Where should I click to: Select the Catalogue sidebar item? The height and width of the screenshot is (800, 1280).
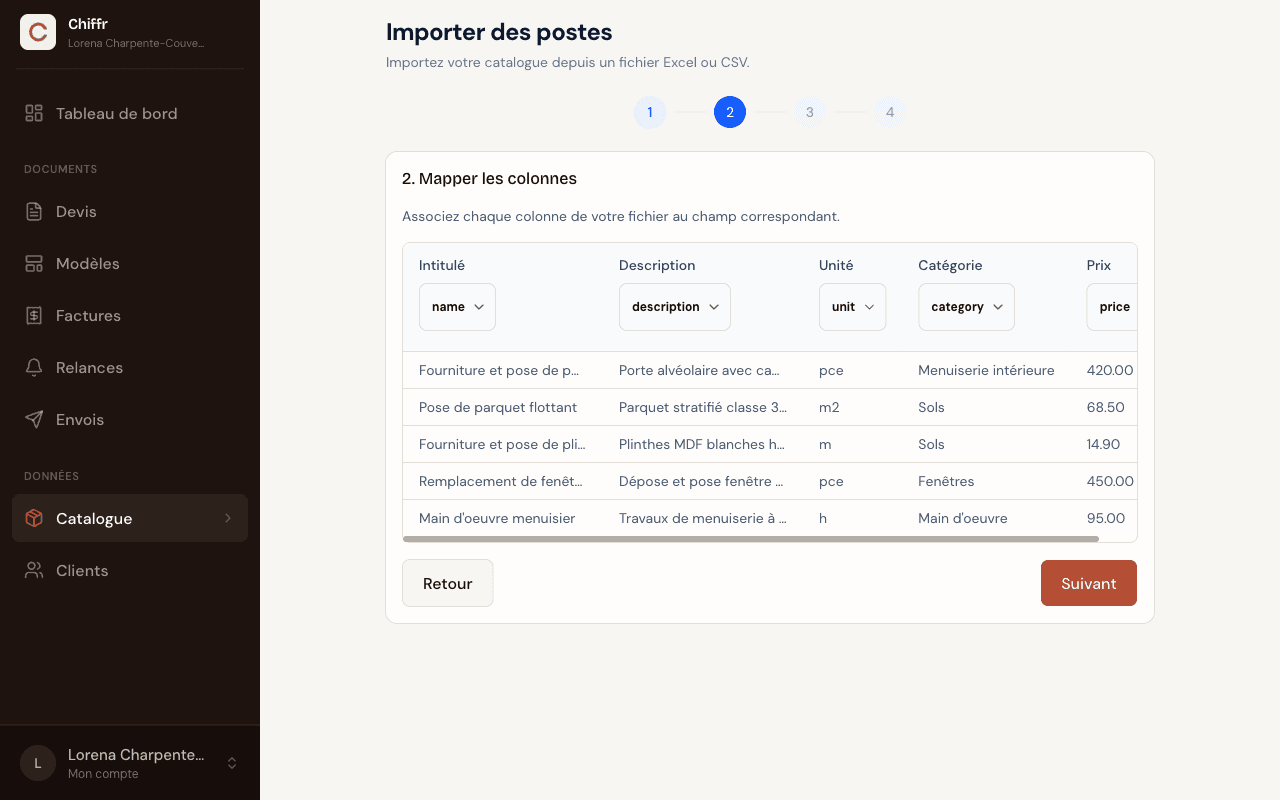pyautogui.click(x=130, y=518)
